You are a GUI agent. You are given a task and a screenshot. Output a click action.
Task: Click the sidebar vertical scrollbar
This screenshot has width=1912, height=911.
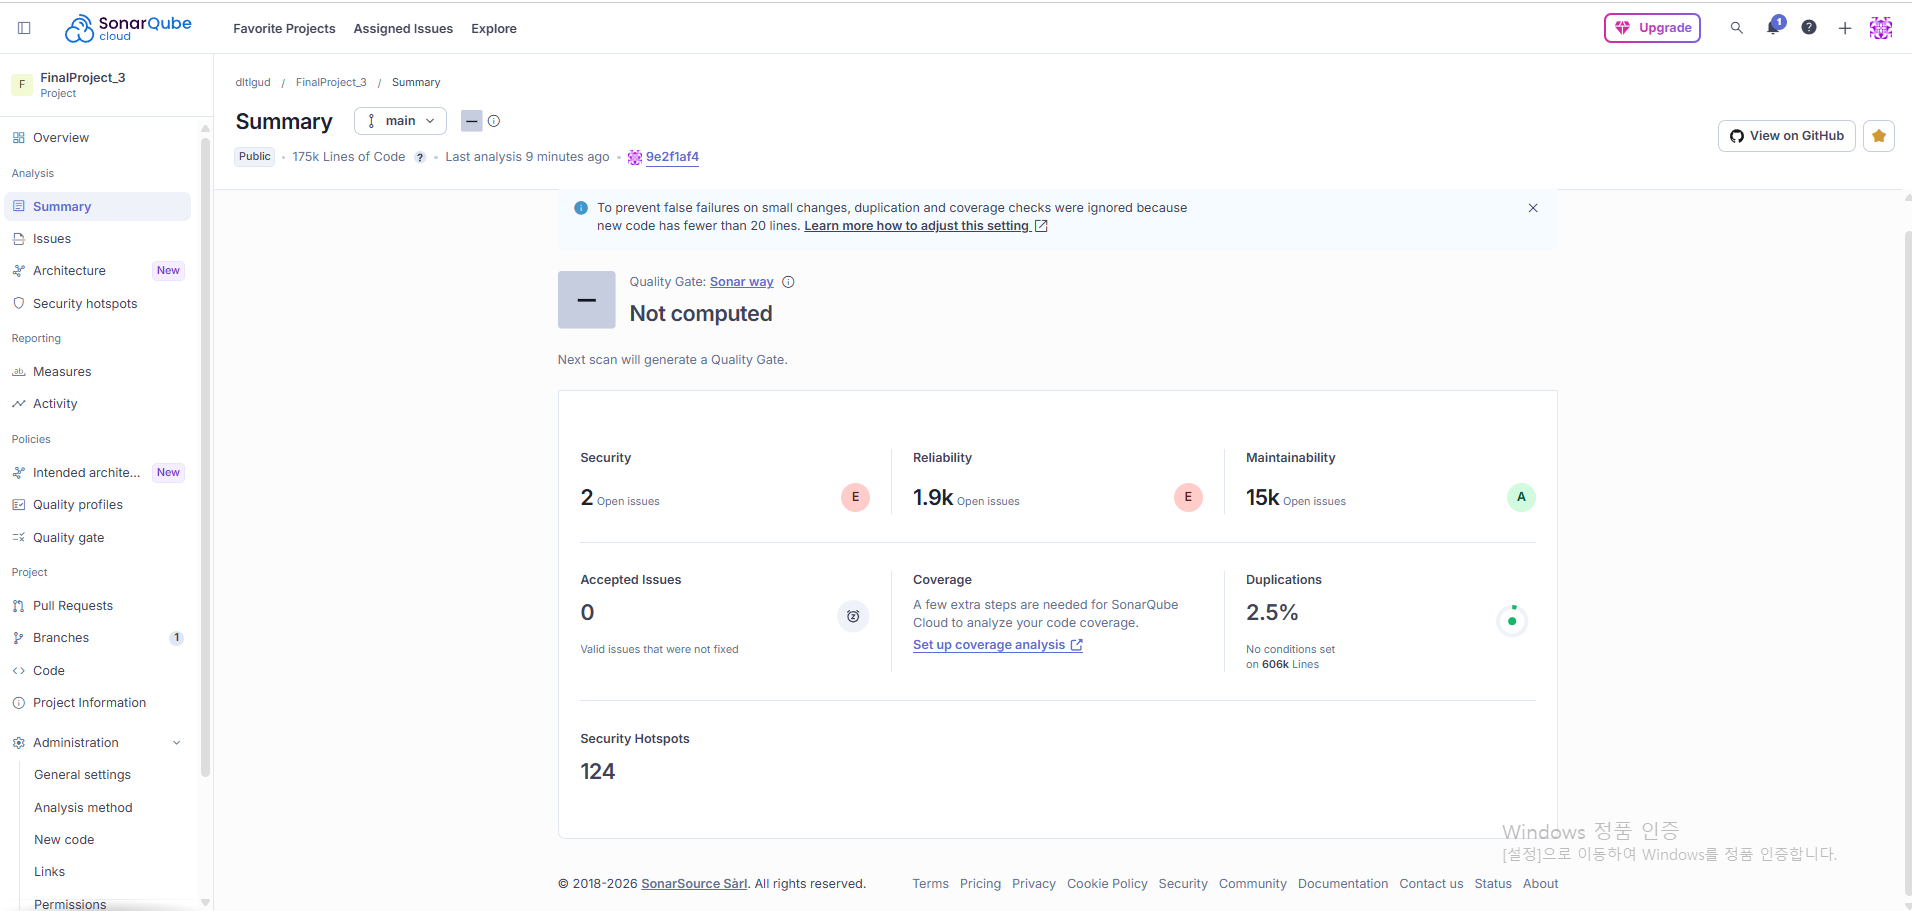pyautogui.click(x=205, y=457)
